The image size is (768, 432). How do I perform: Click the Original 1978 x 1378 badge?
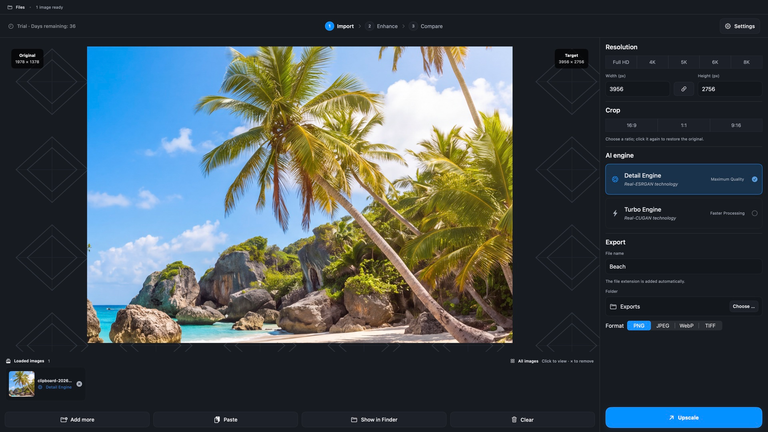click(x=27, y=58)
